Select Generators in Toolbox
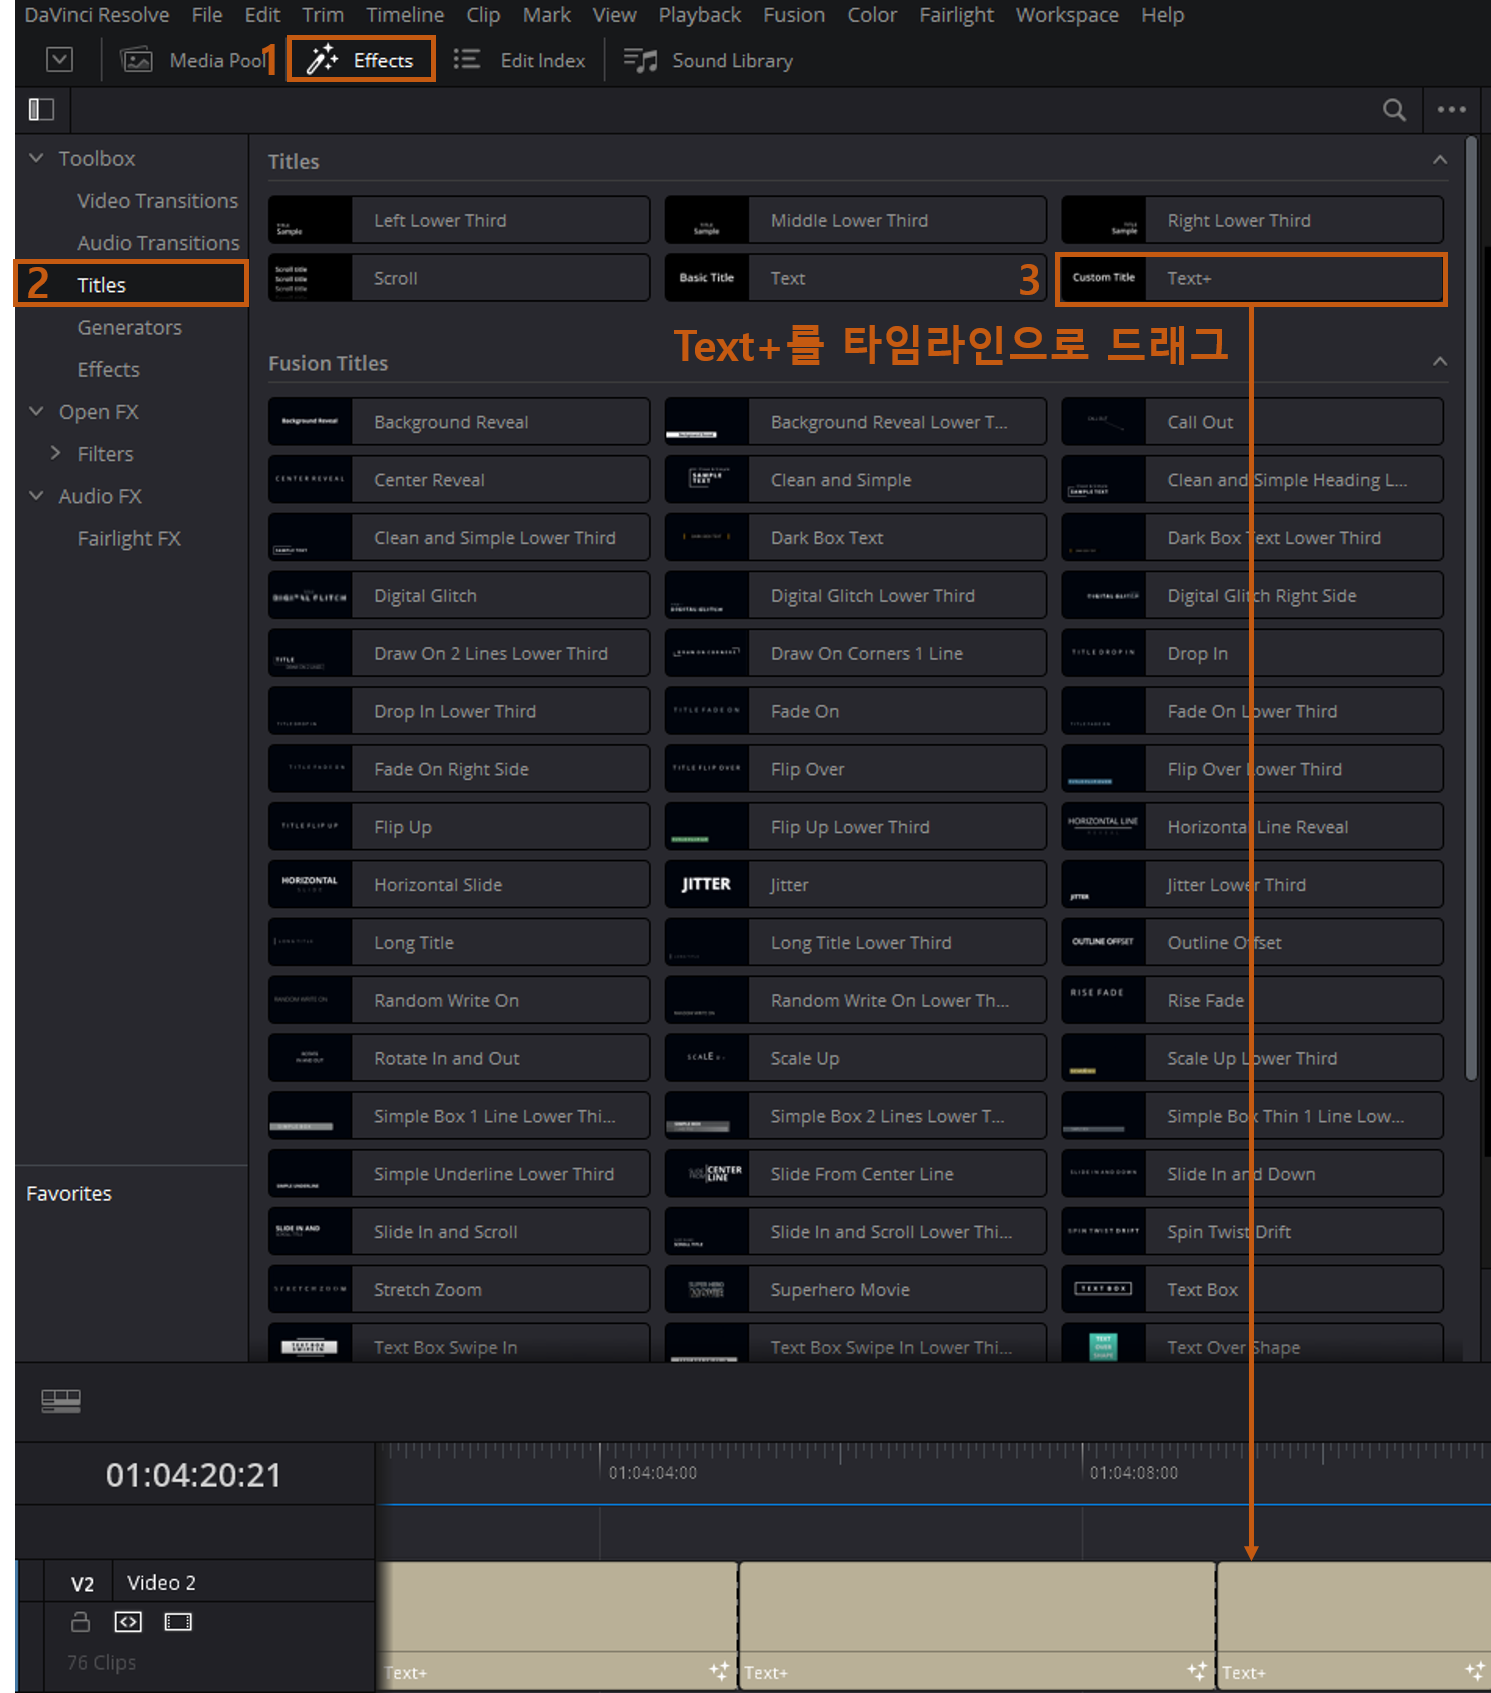Viewport: 1491px width, 1693px height. [130, 327]
